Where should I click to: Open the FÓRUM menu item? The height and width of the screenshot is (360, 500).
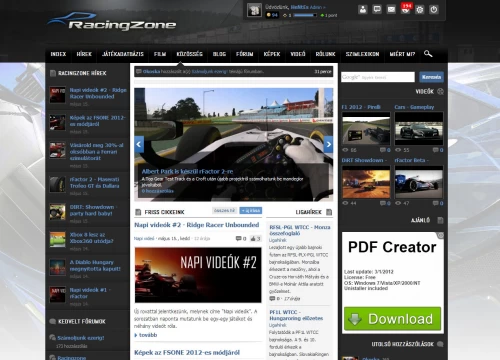click(x=245, y=54)
